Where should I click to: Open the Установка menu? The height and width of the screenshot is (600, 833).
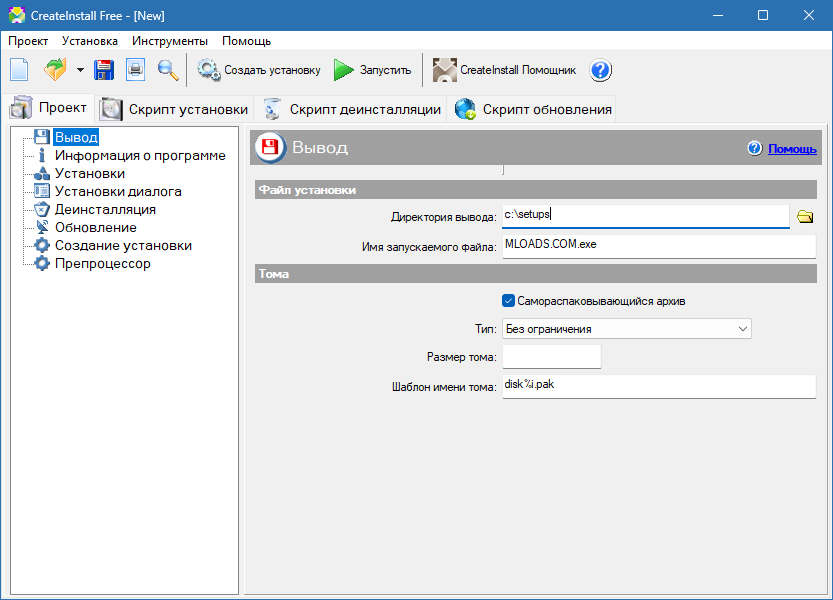tap(89, 41)
